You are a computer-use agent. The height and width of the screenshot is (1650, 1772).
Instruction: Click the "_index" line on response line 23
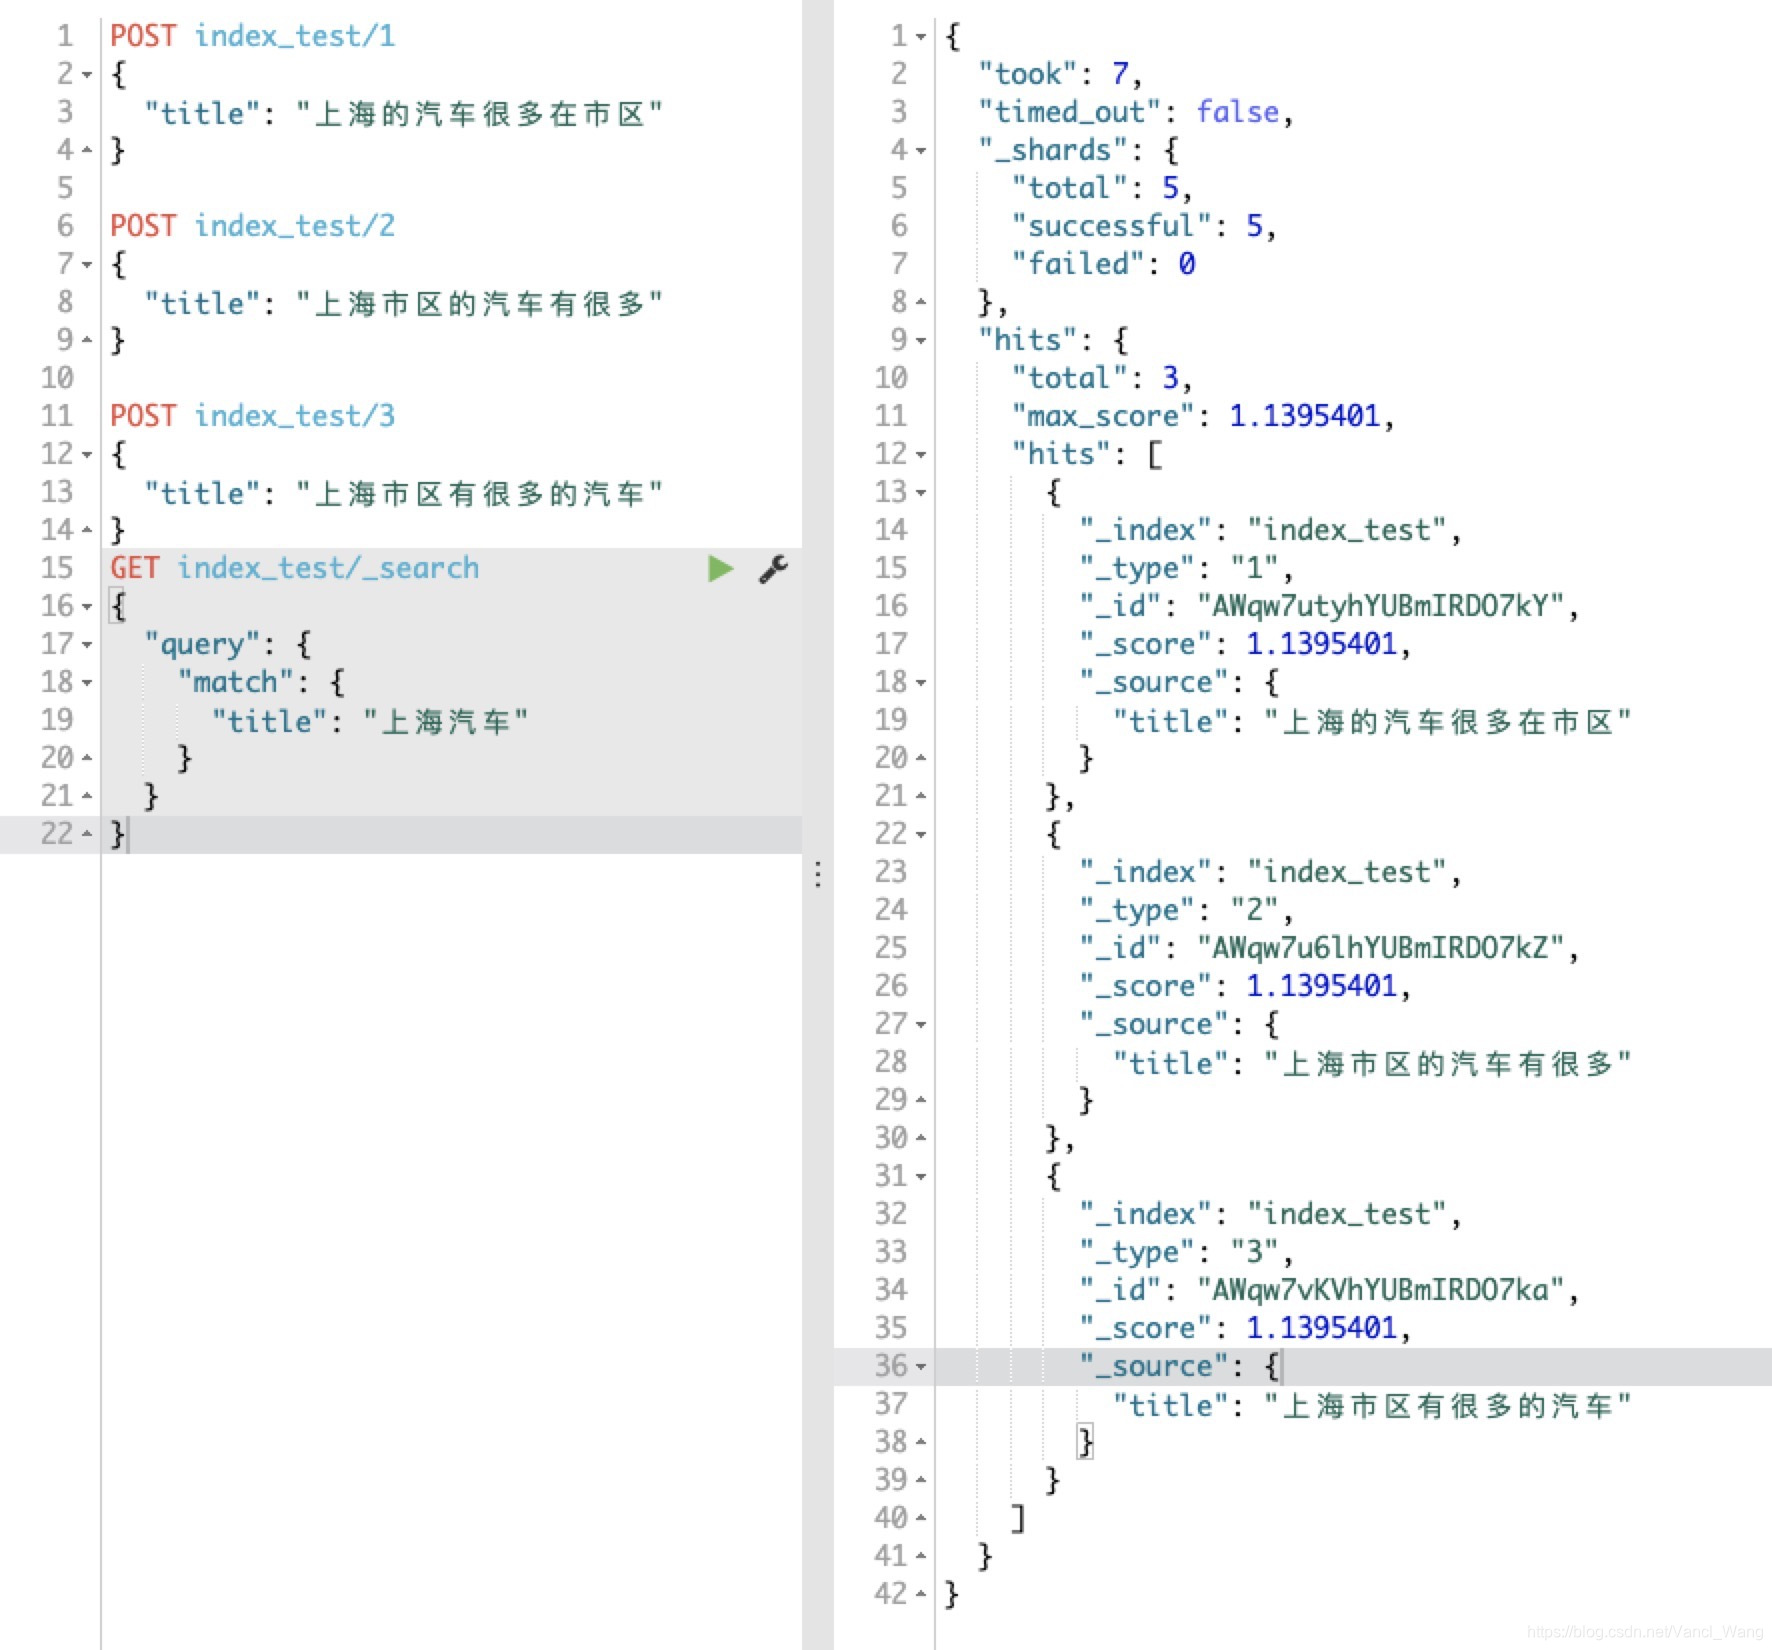click(x=1270, y=872)
